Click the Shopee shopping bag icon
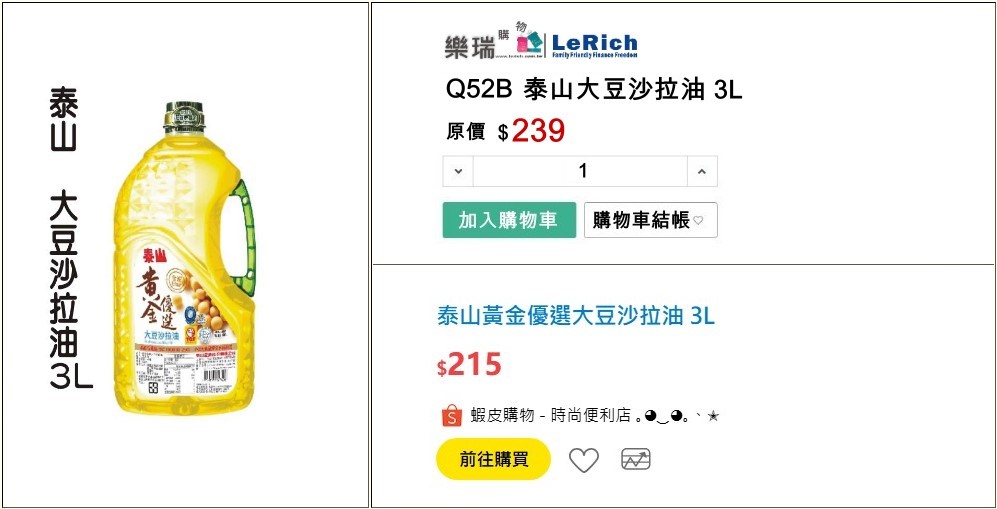Image resolution: width=997 pixels, height=509 pixels. click(x=450, y=416)
